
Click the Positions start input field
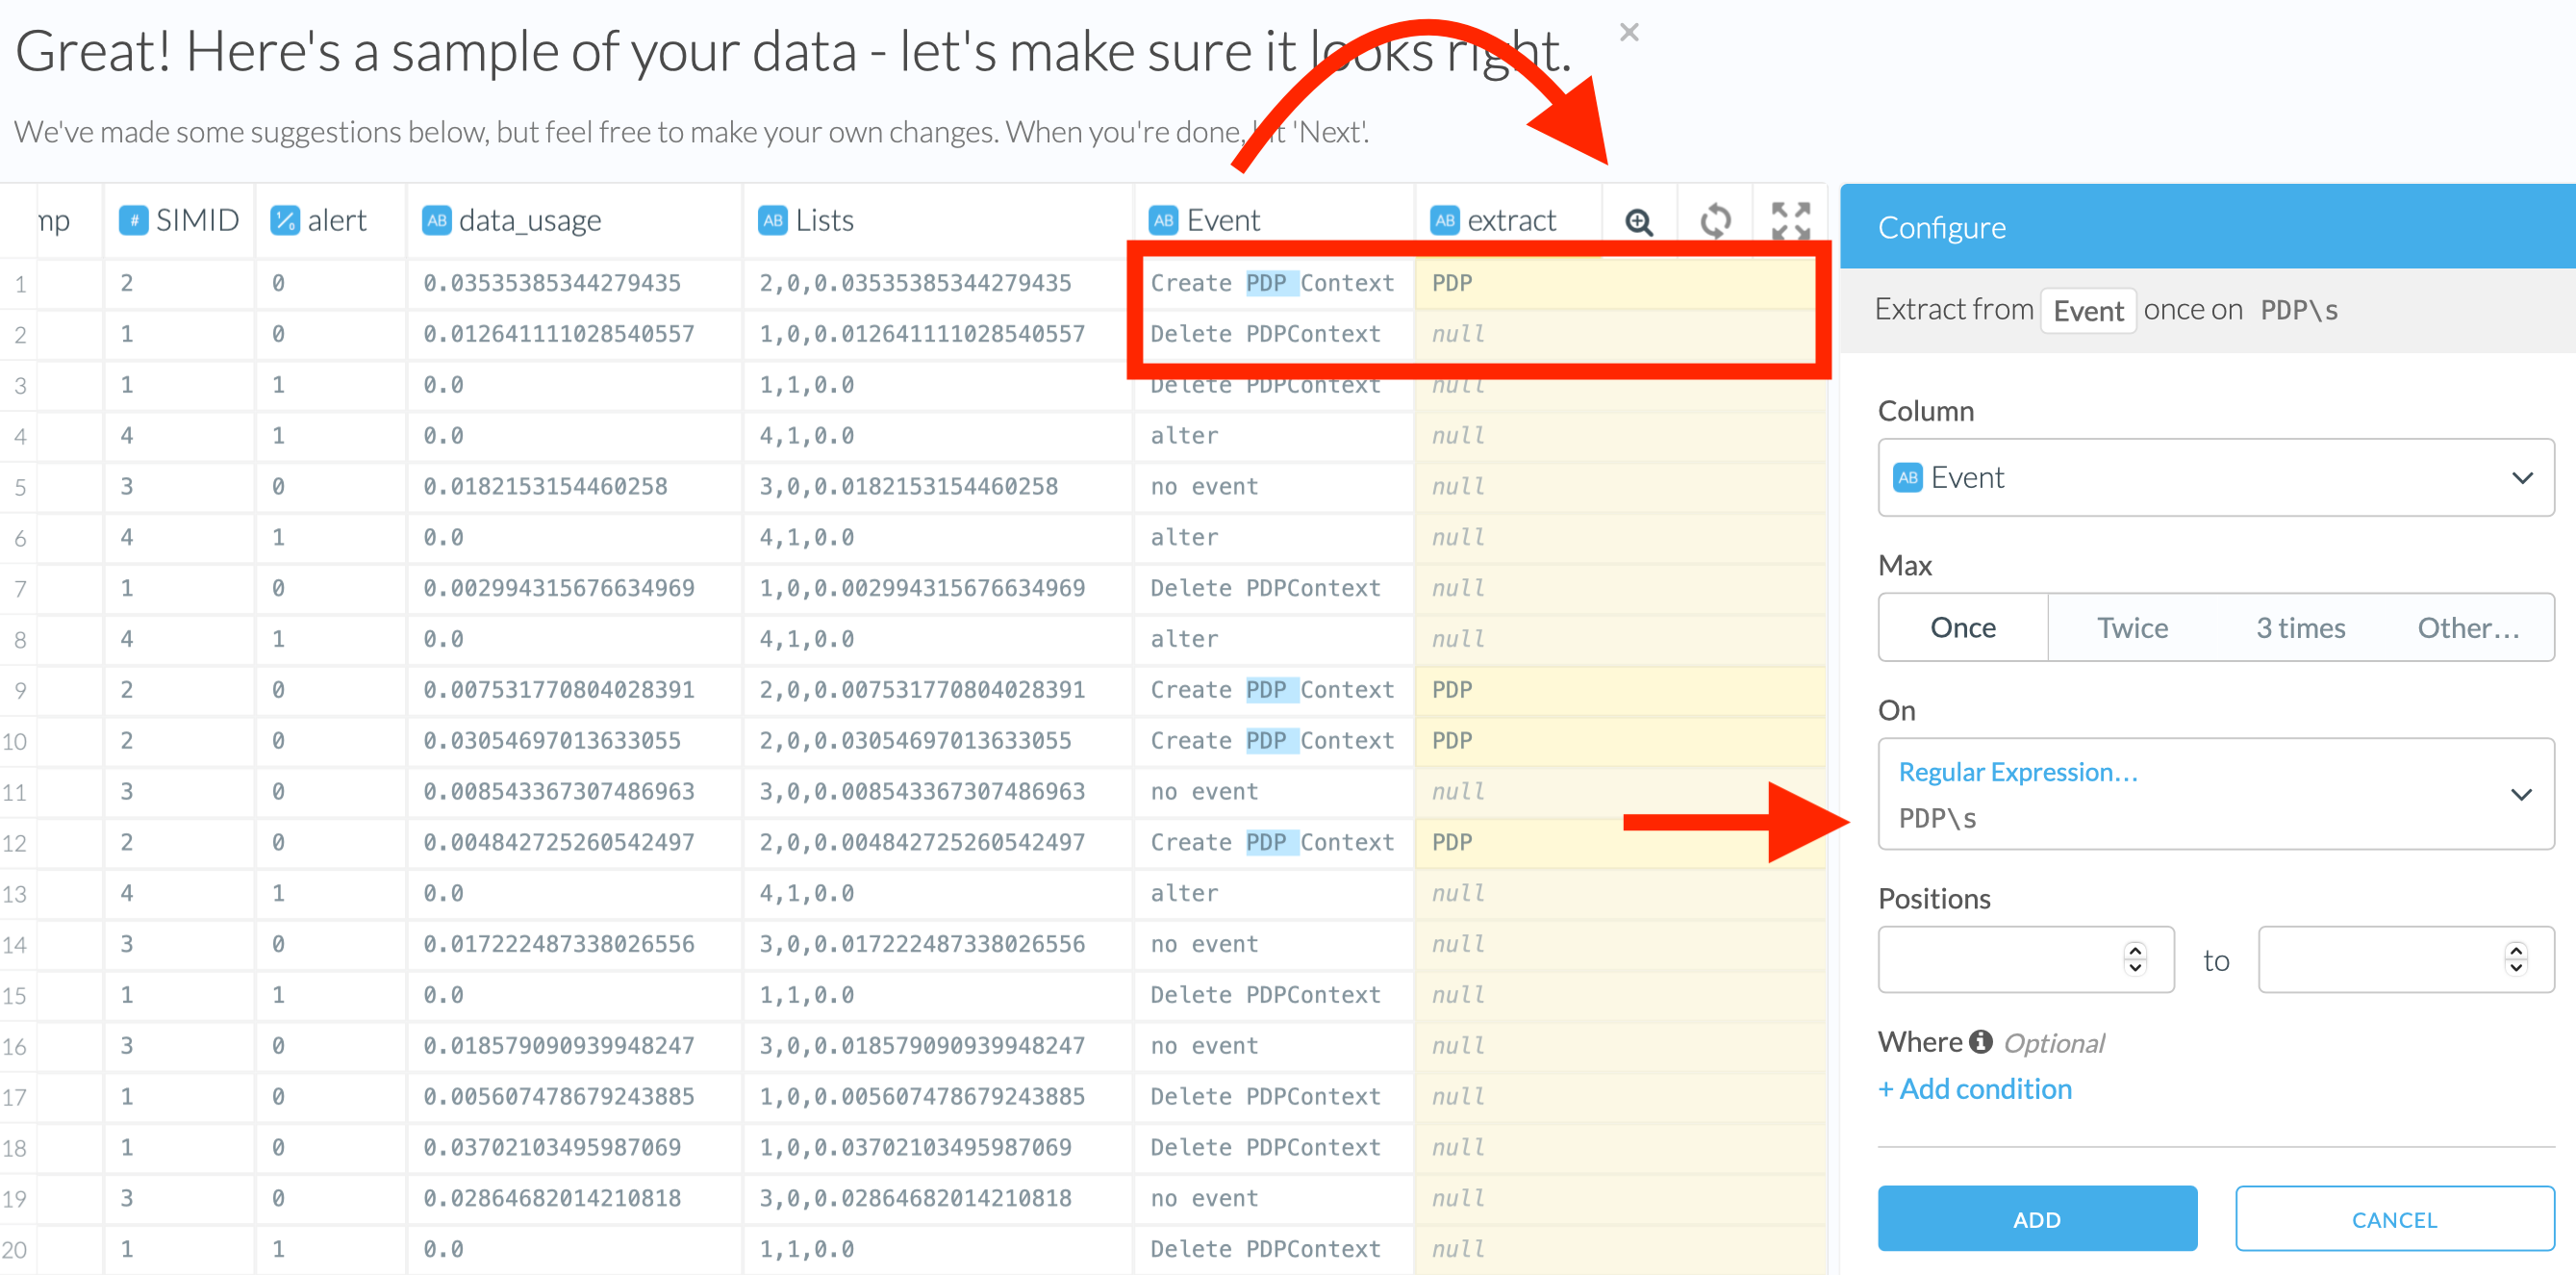[2000, 959]
